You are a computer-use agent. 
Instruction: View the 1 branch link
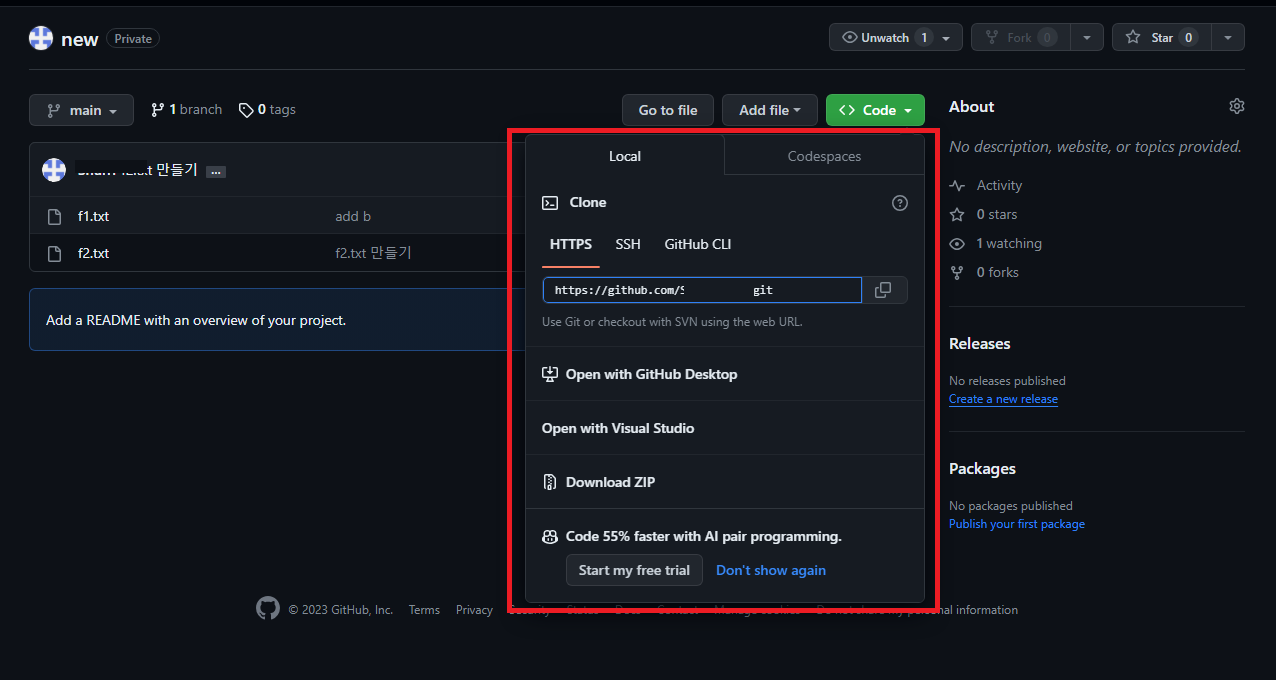click(x=186, y=110)
